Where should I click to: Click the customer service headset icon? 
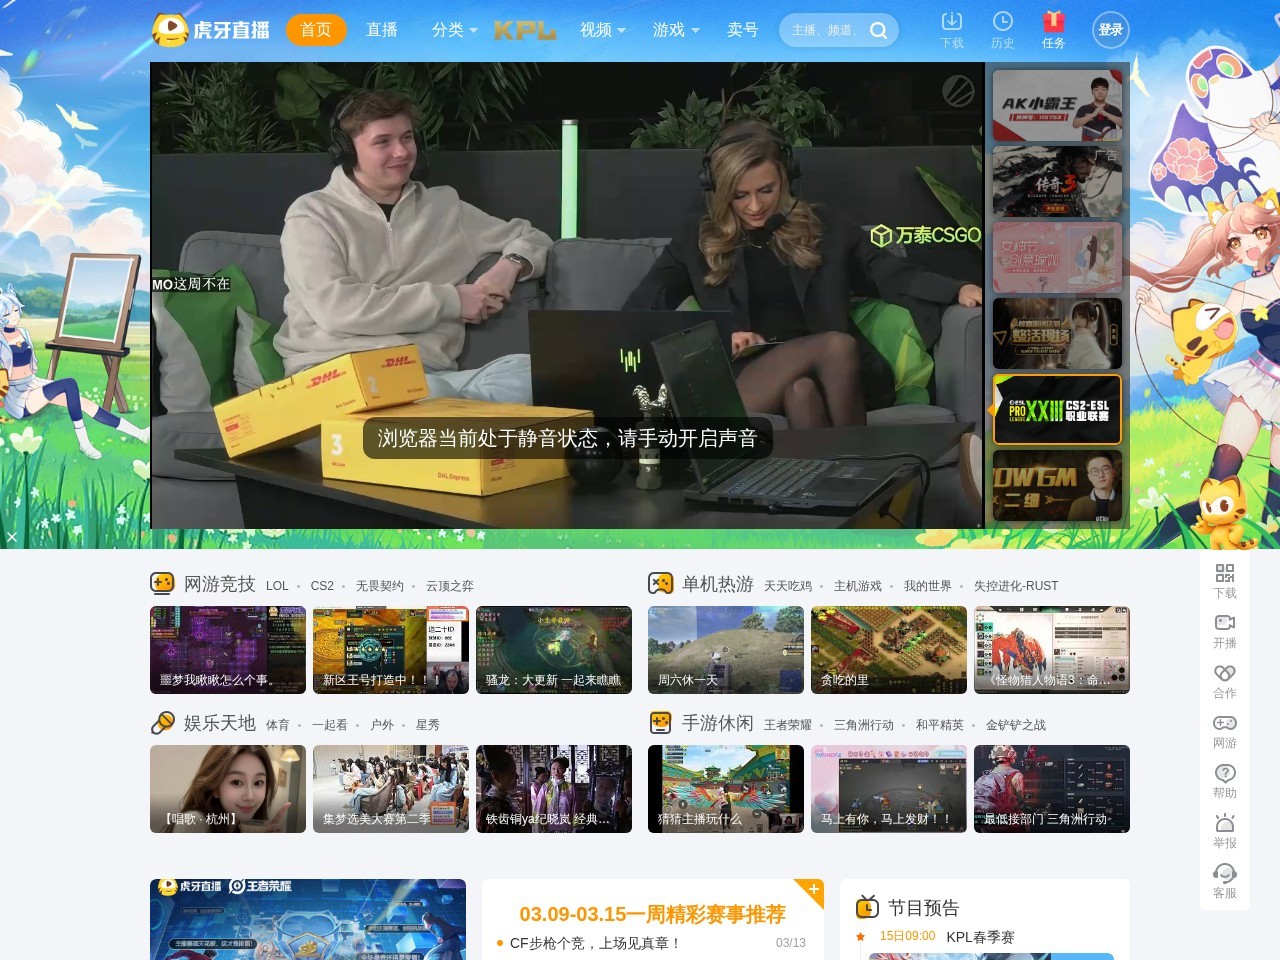1225,873
